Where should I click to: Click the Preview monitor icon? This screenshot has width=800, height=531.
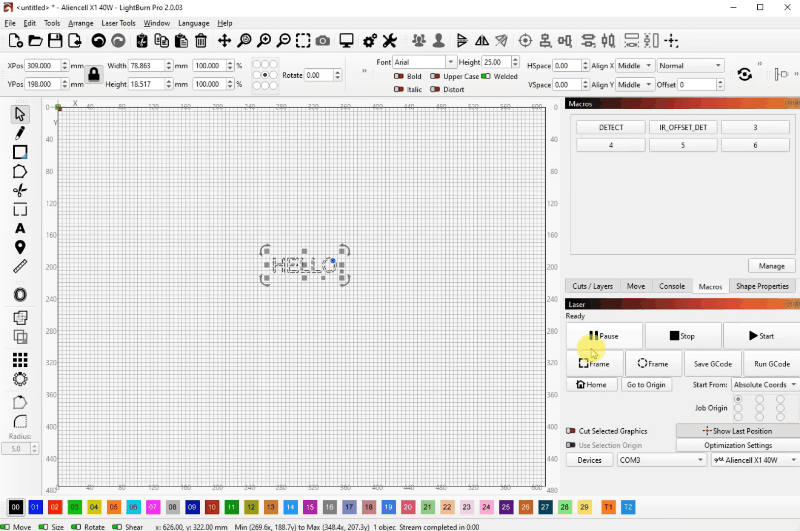(347, 41)
